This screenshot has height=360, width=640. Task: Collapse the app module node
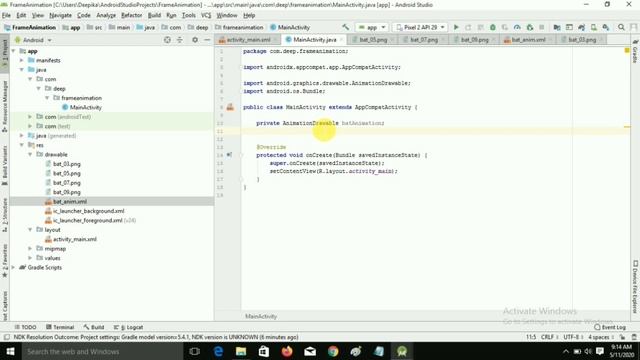point(14,51)
